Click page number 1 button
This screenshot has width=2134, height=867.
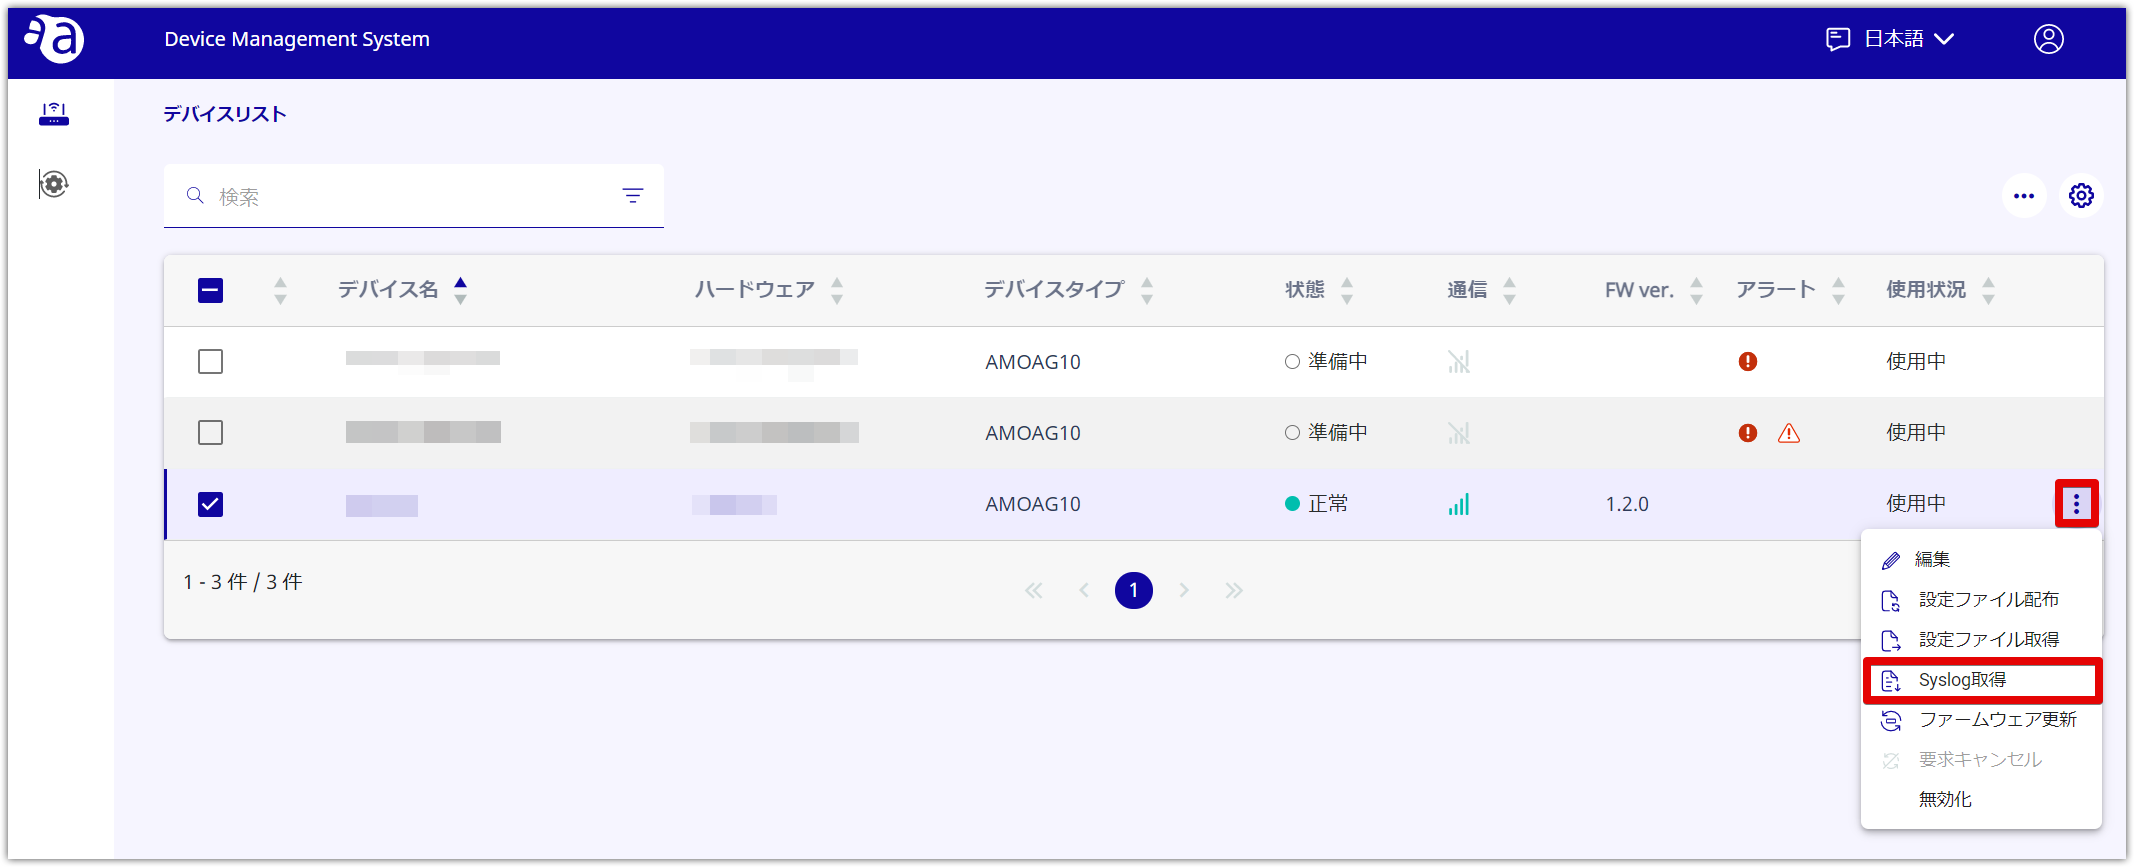click(x=1134, y=591)
